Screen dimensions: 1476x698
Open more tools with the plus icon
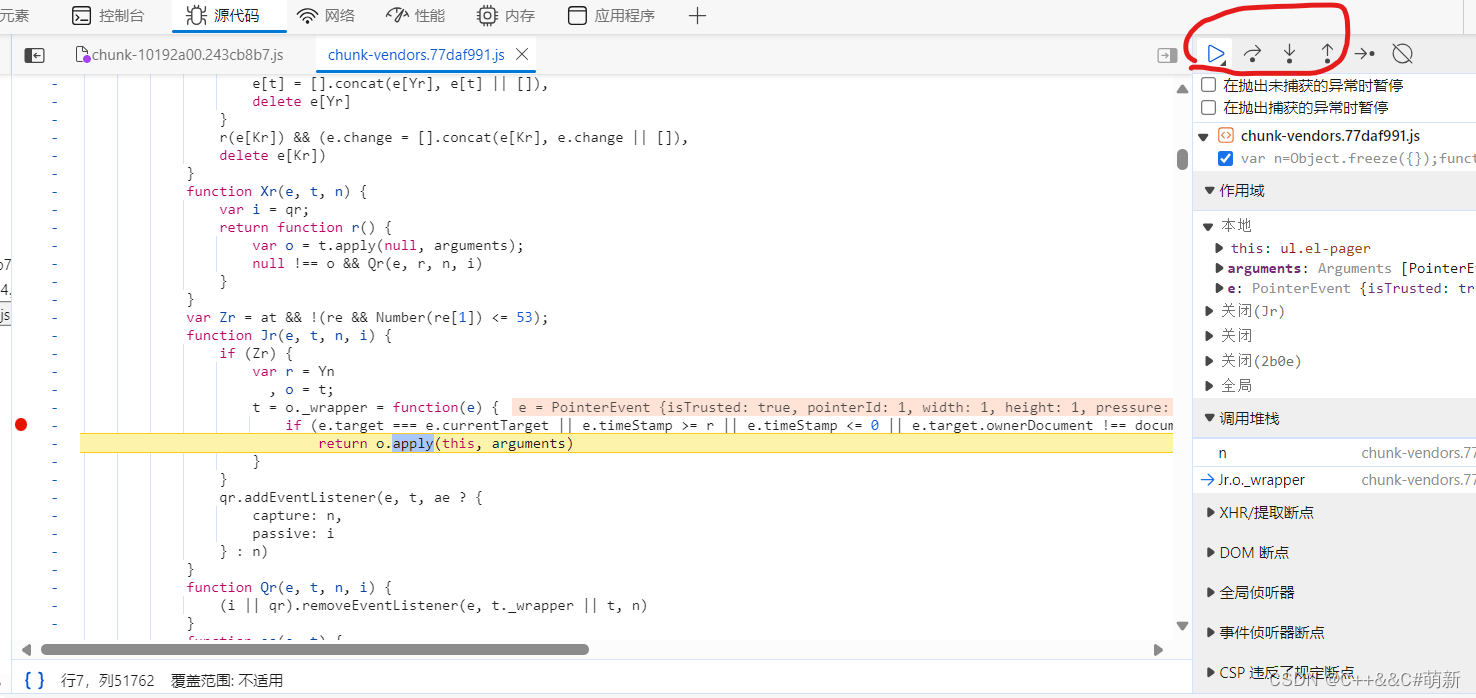click(698, 16)
